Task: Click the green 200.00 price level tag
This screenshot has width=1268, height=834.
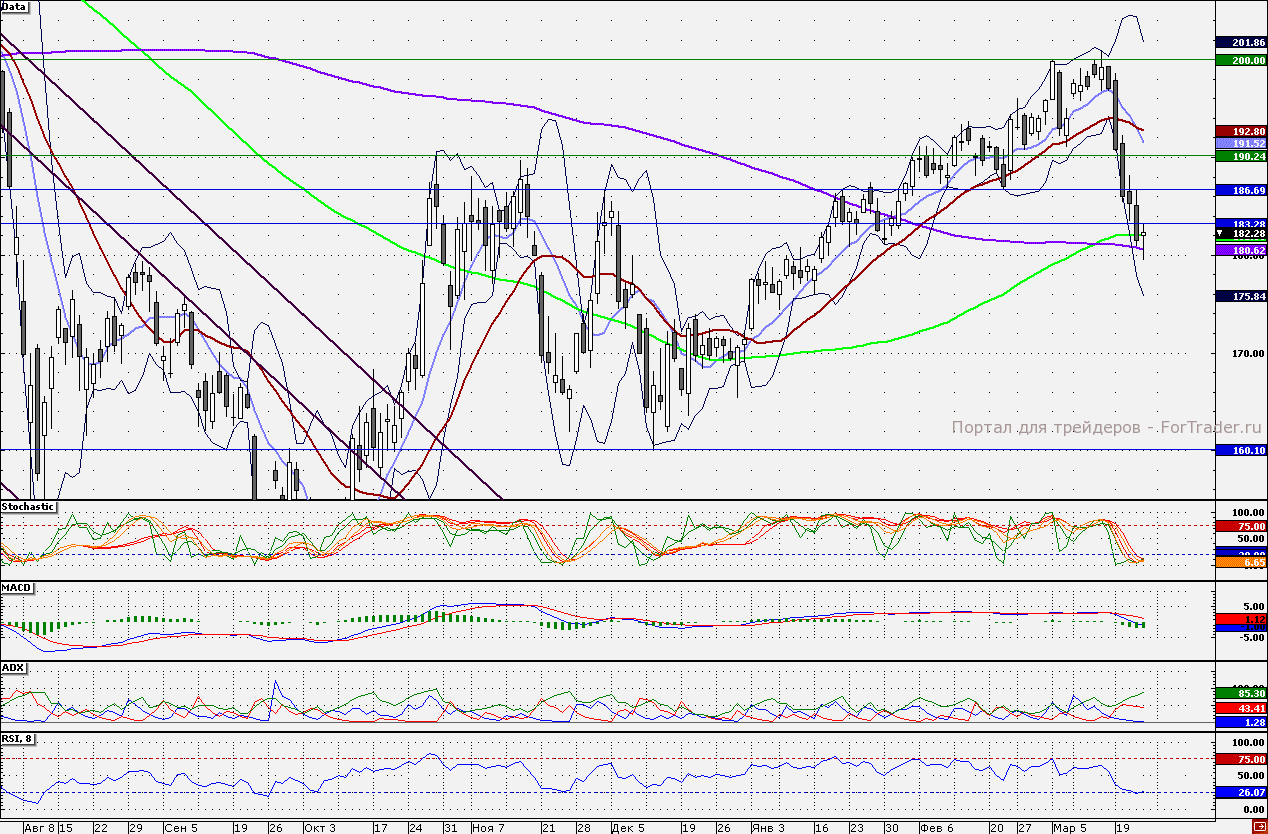Action: (x=1241, y=60)
